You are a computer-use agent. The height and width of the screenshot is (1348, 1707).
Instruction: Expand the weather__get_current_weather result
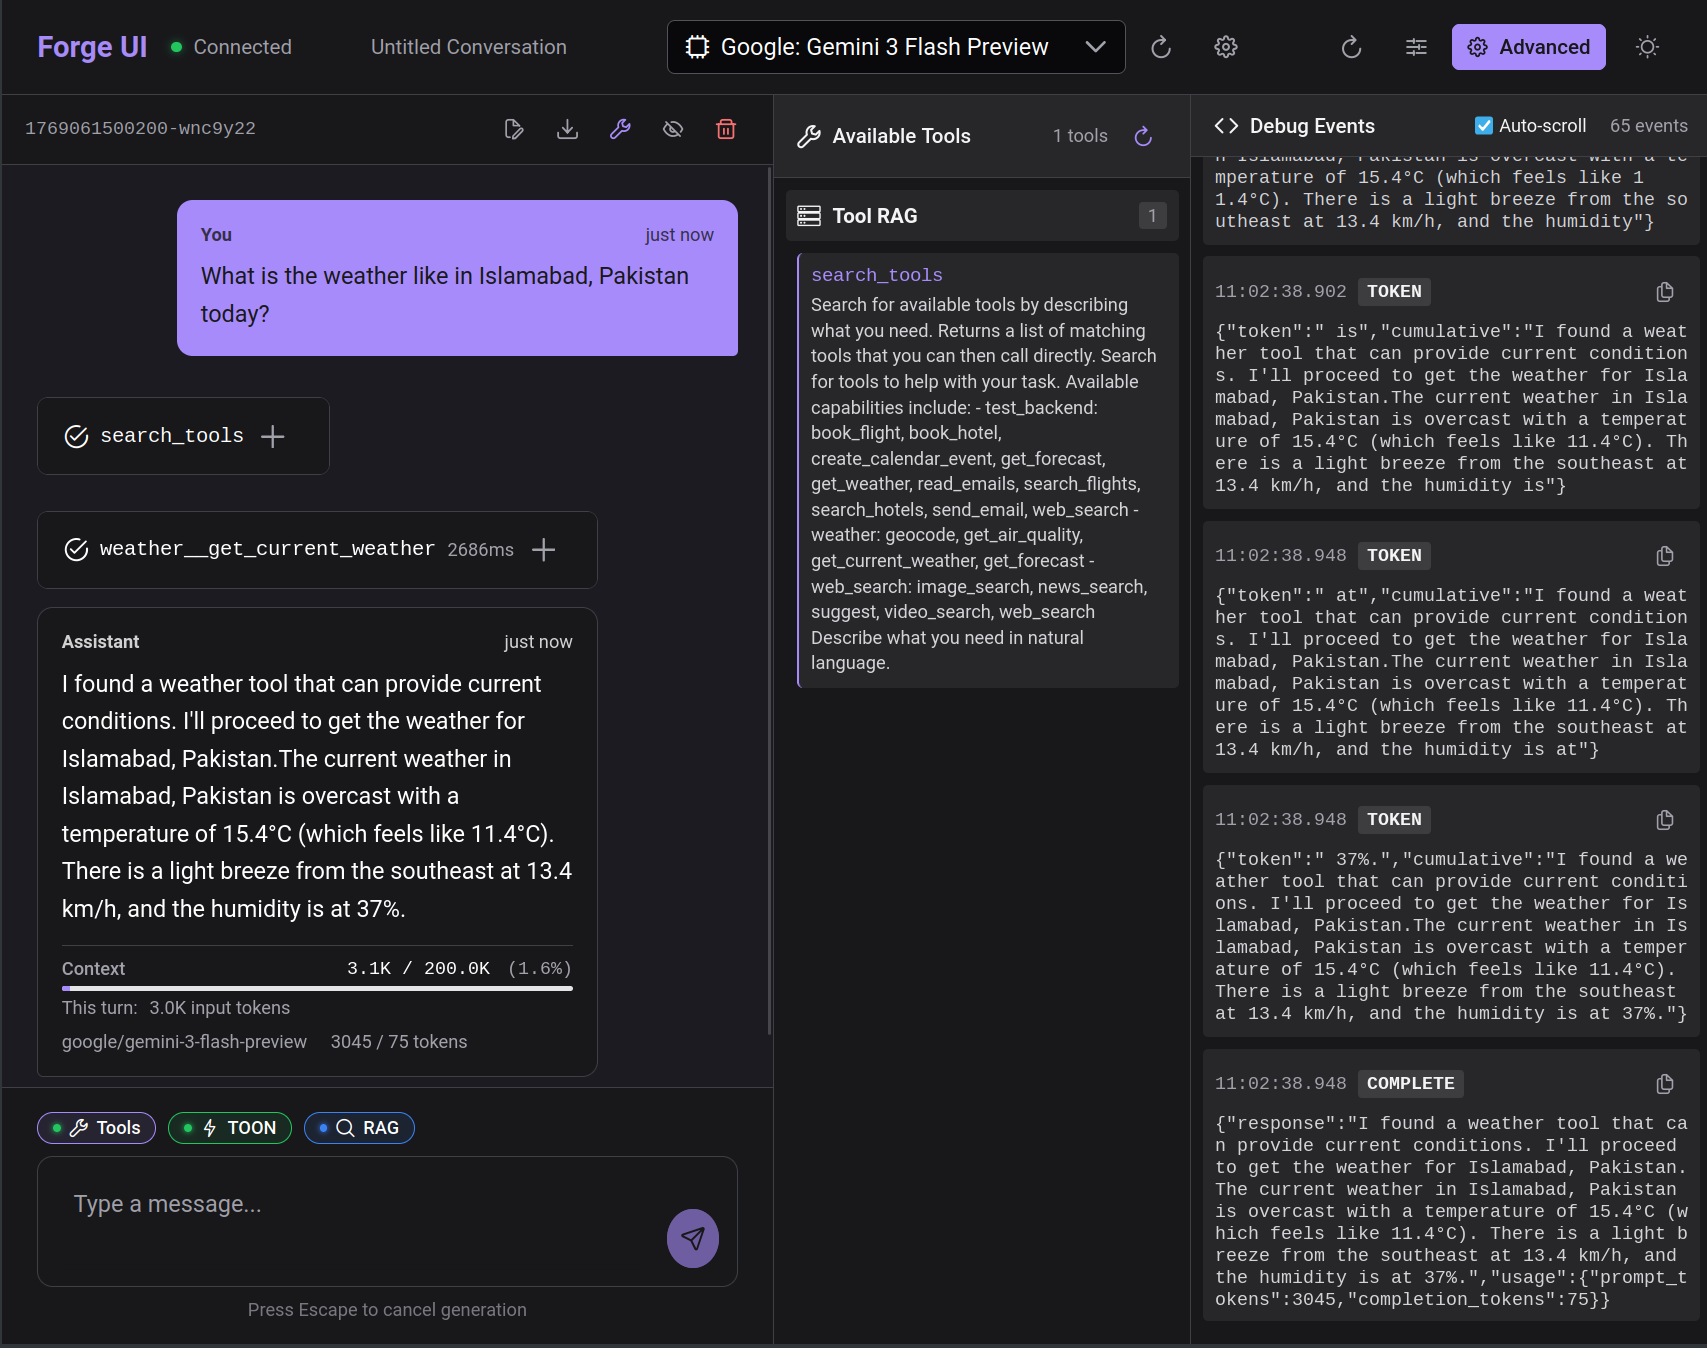pyautogui.click(x=543, y=550)
